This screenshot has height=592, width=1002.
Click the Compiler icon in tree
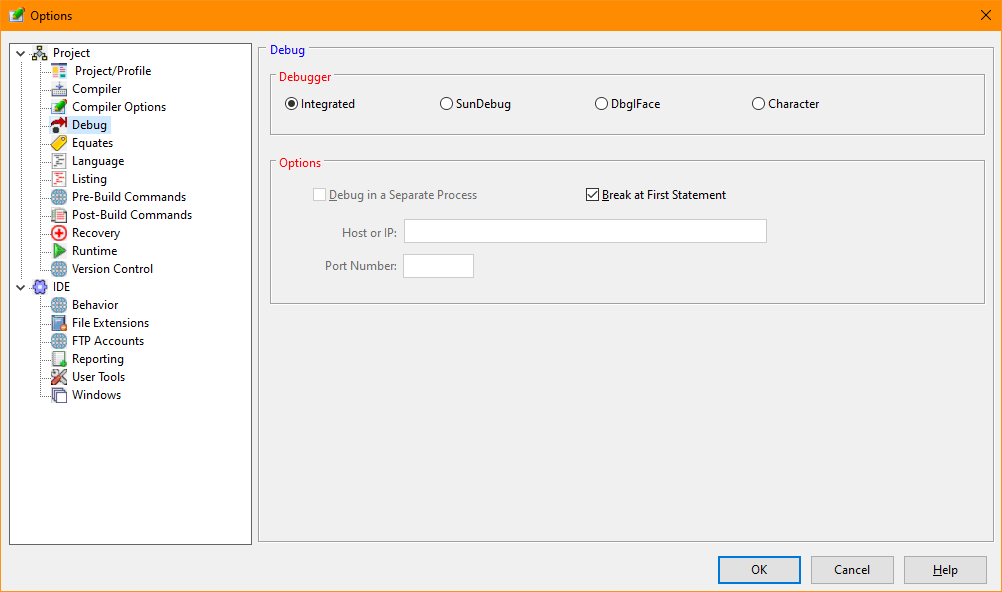[x=59, y=89]
